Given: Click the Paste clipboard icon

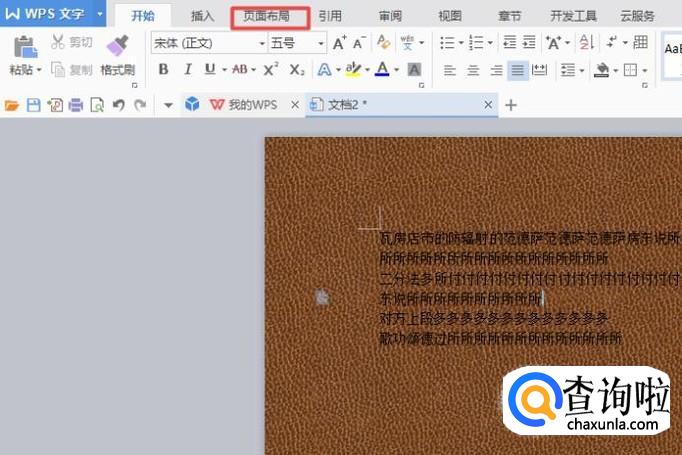Looking at the screenshot, I should click(x=25, y=47).
